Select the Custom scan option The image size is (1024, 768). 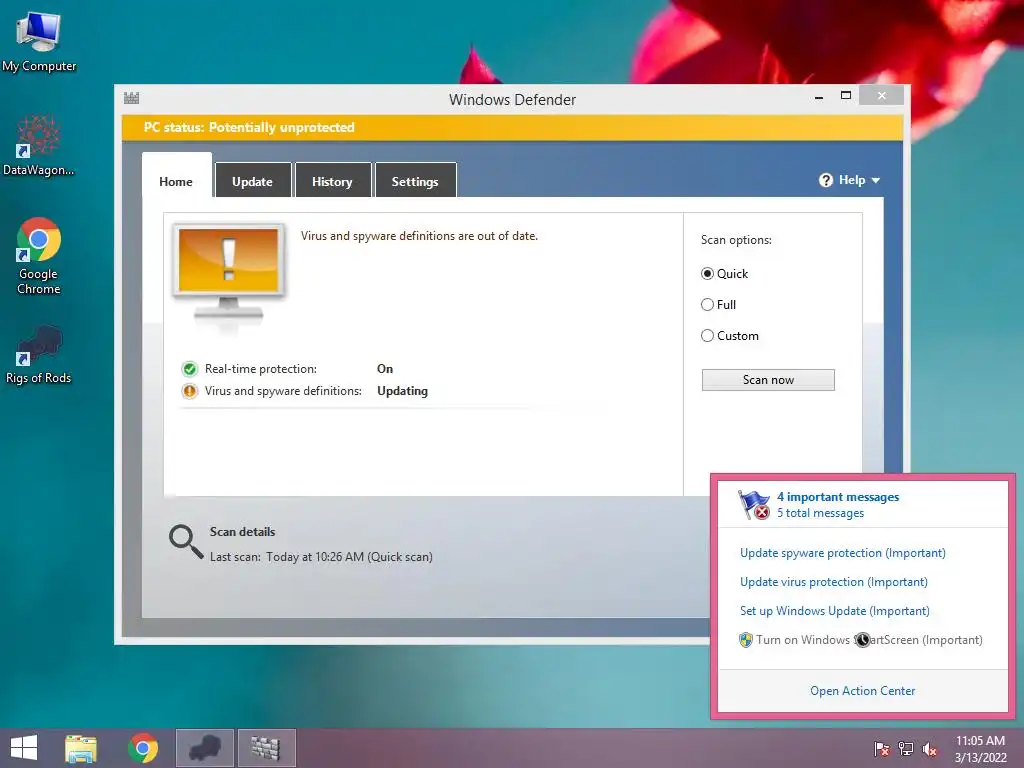point(729,336)
